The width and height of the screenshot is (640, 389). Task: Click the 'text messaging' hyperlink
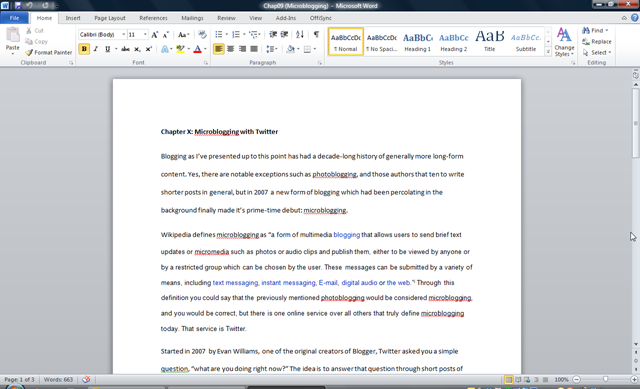235,282
